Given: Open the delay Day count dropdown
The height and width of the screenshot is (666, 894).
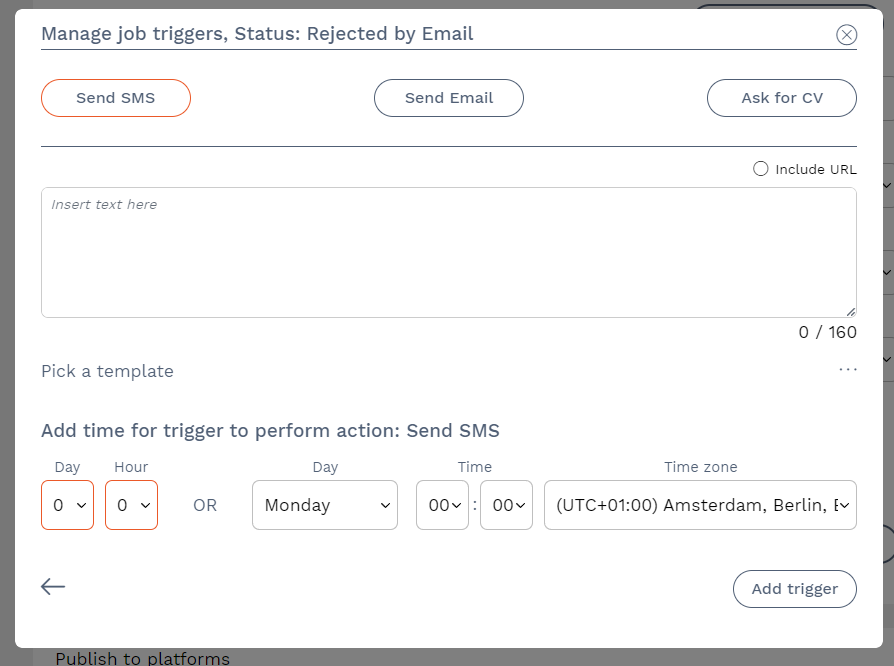Looking at the screenshot, I should click(x=67, y=505).
